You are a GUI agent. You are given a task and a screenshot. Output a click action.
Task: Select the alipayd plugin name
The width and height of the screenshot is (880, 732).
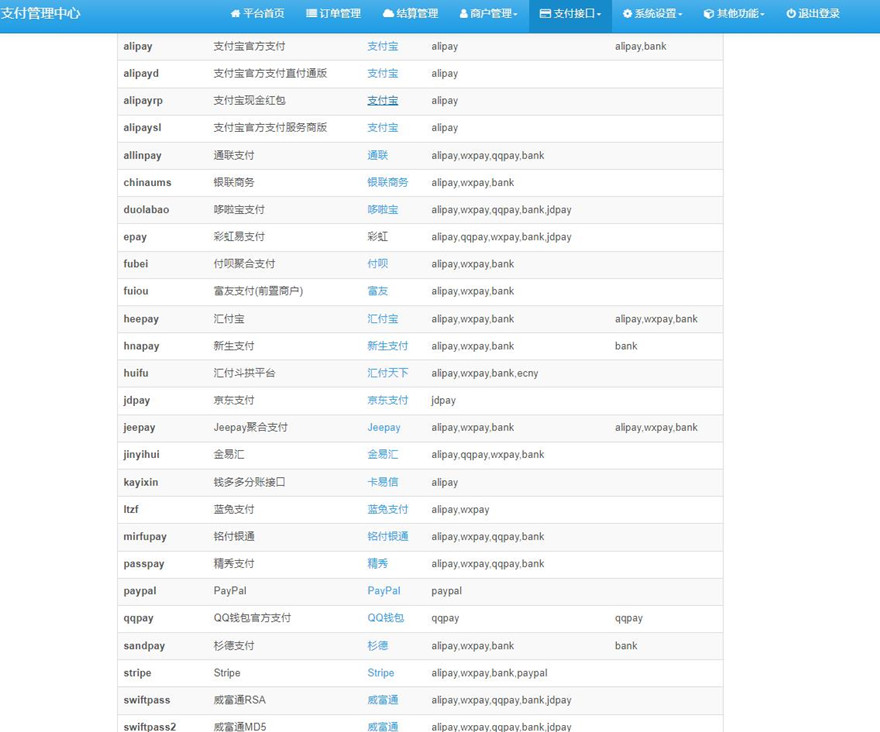tap(141, 74)
